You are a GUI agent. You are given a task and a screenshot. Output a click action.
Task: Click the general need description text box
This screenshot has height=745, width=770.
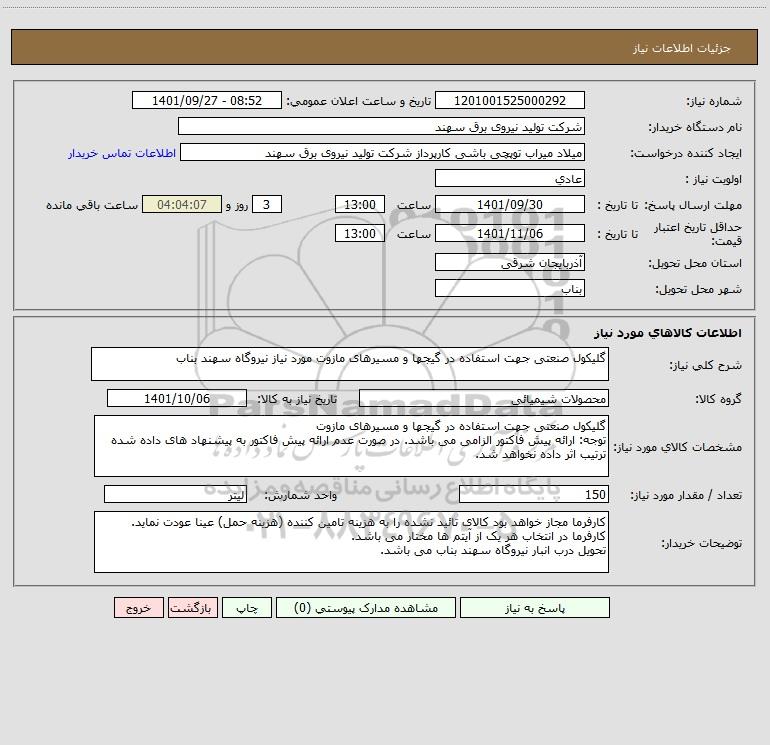coord(350,364)
